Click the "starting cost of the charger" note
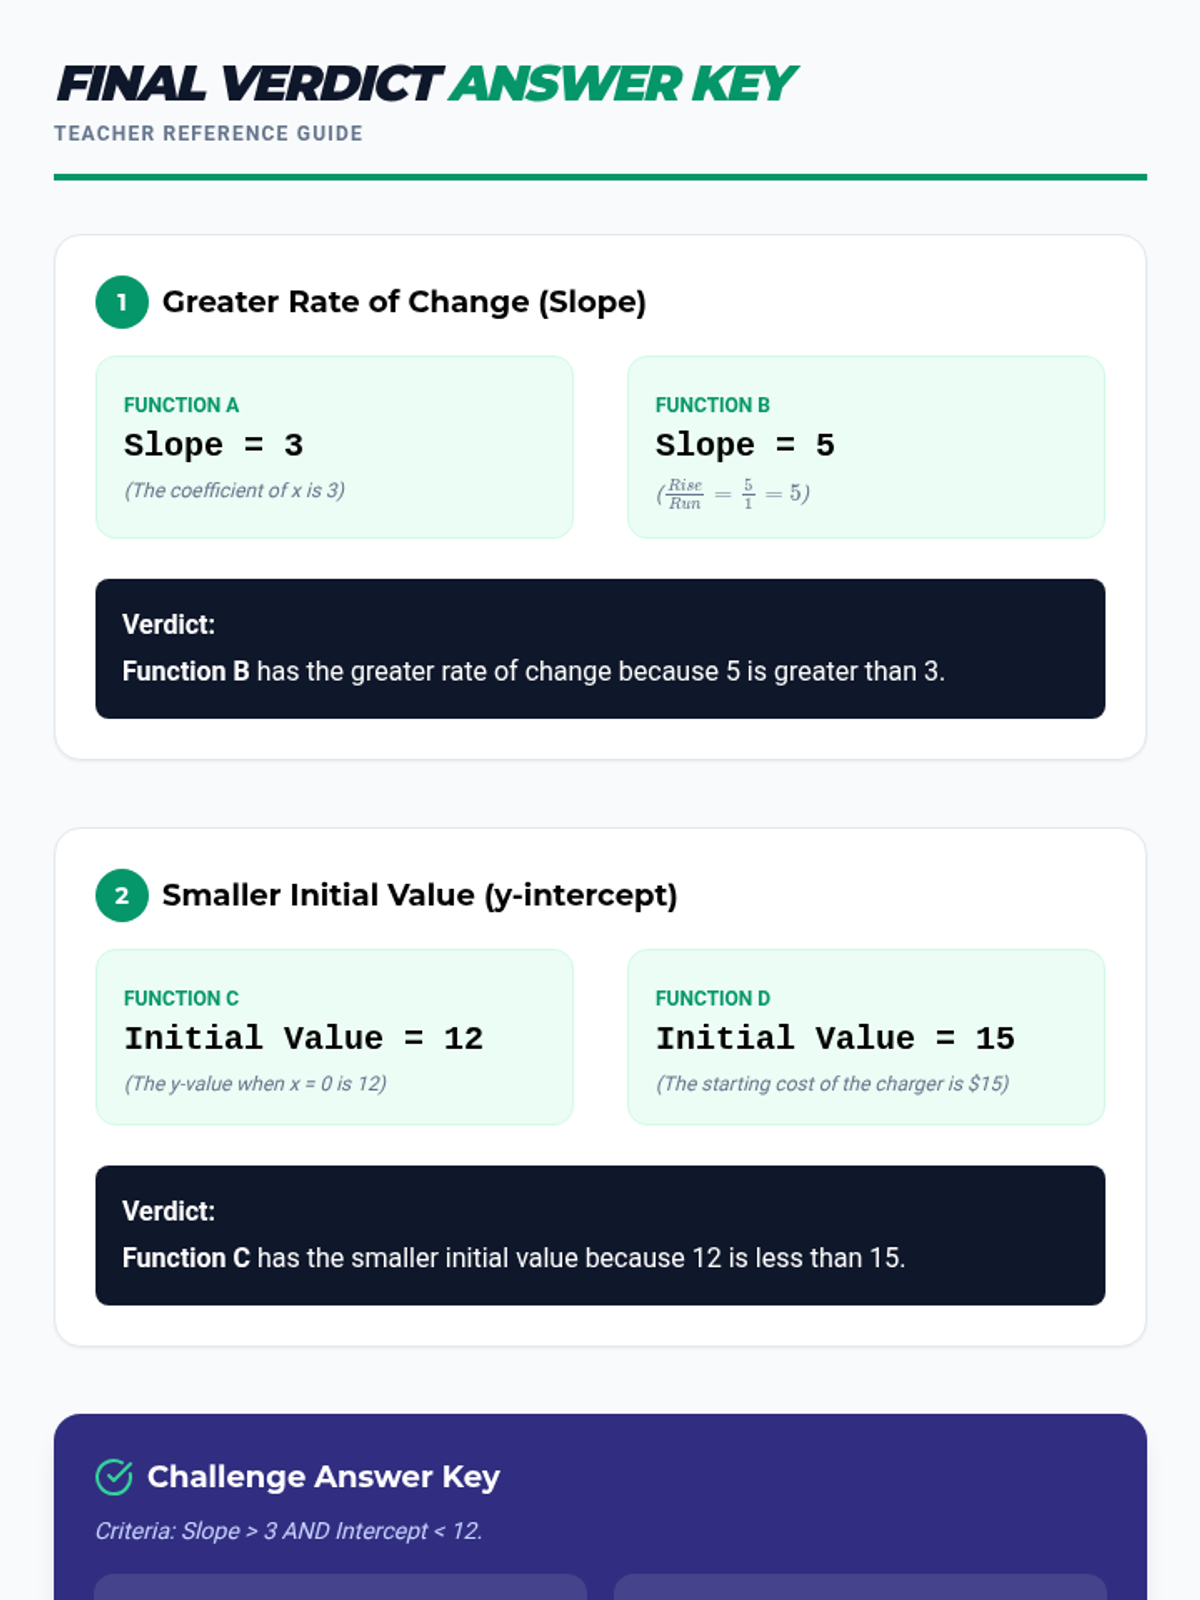This screenshot has width=1200, height=1600. pyautogui.click(x=832, y=1084)
